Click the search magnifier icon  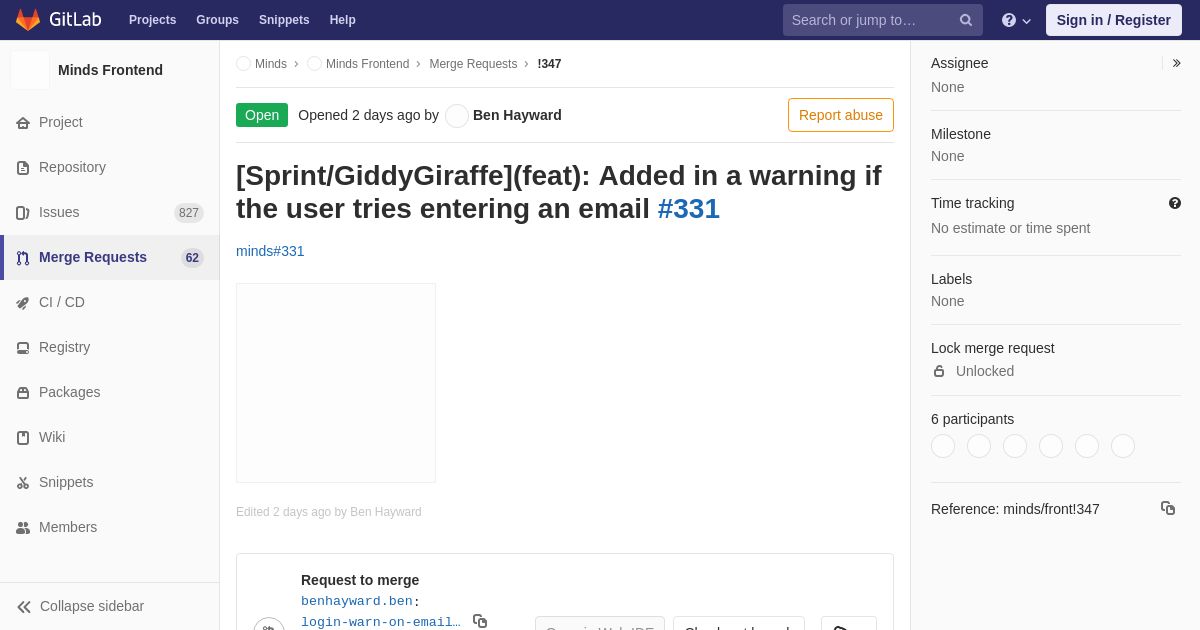966,20
